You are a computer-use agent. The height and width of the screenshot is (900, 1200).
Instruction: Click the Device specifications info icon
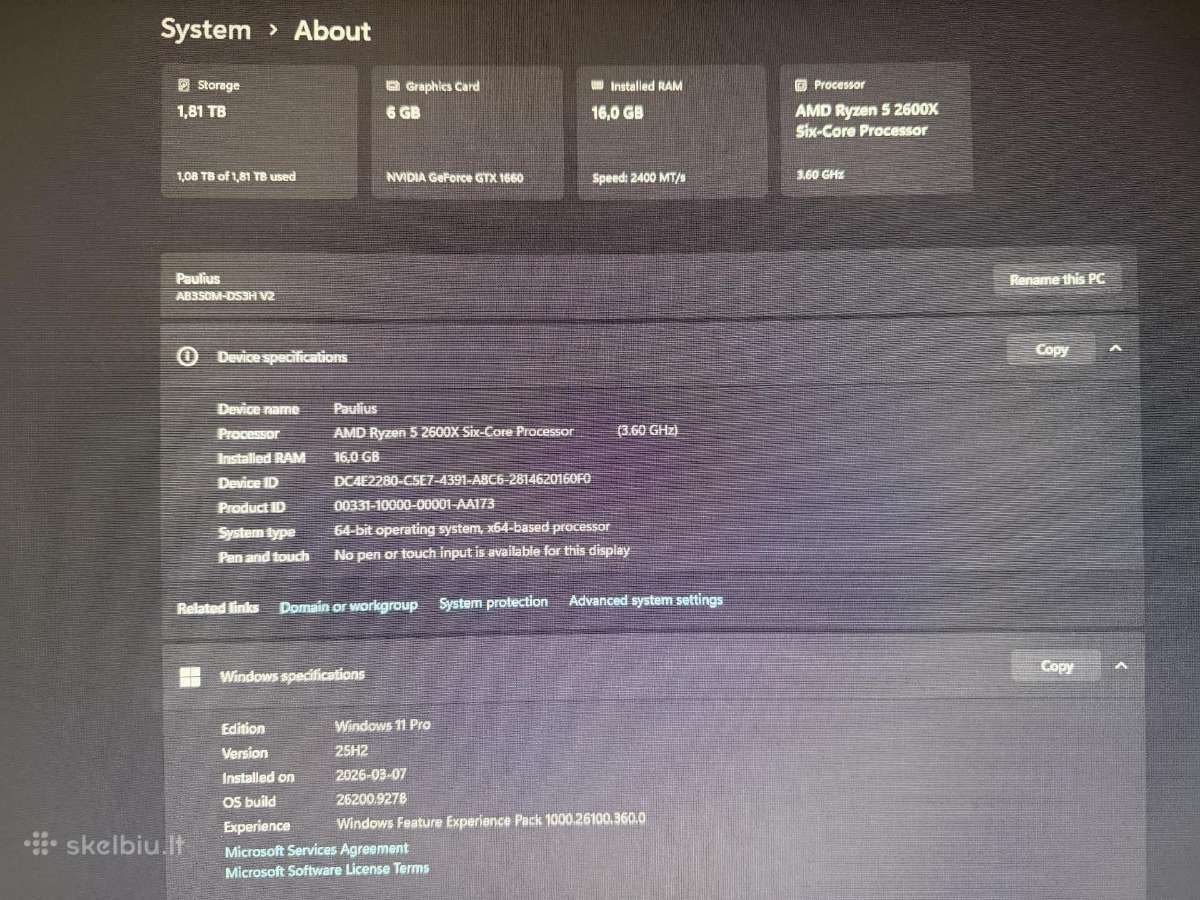point(187,356)
